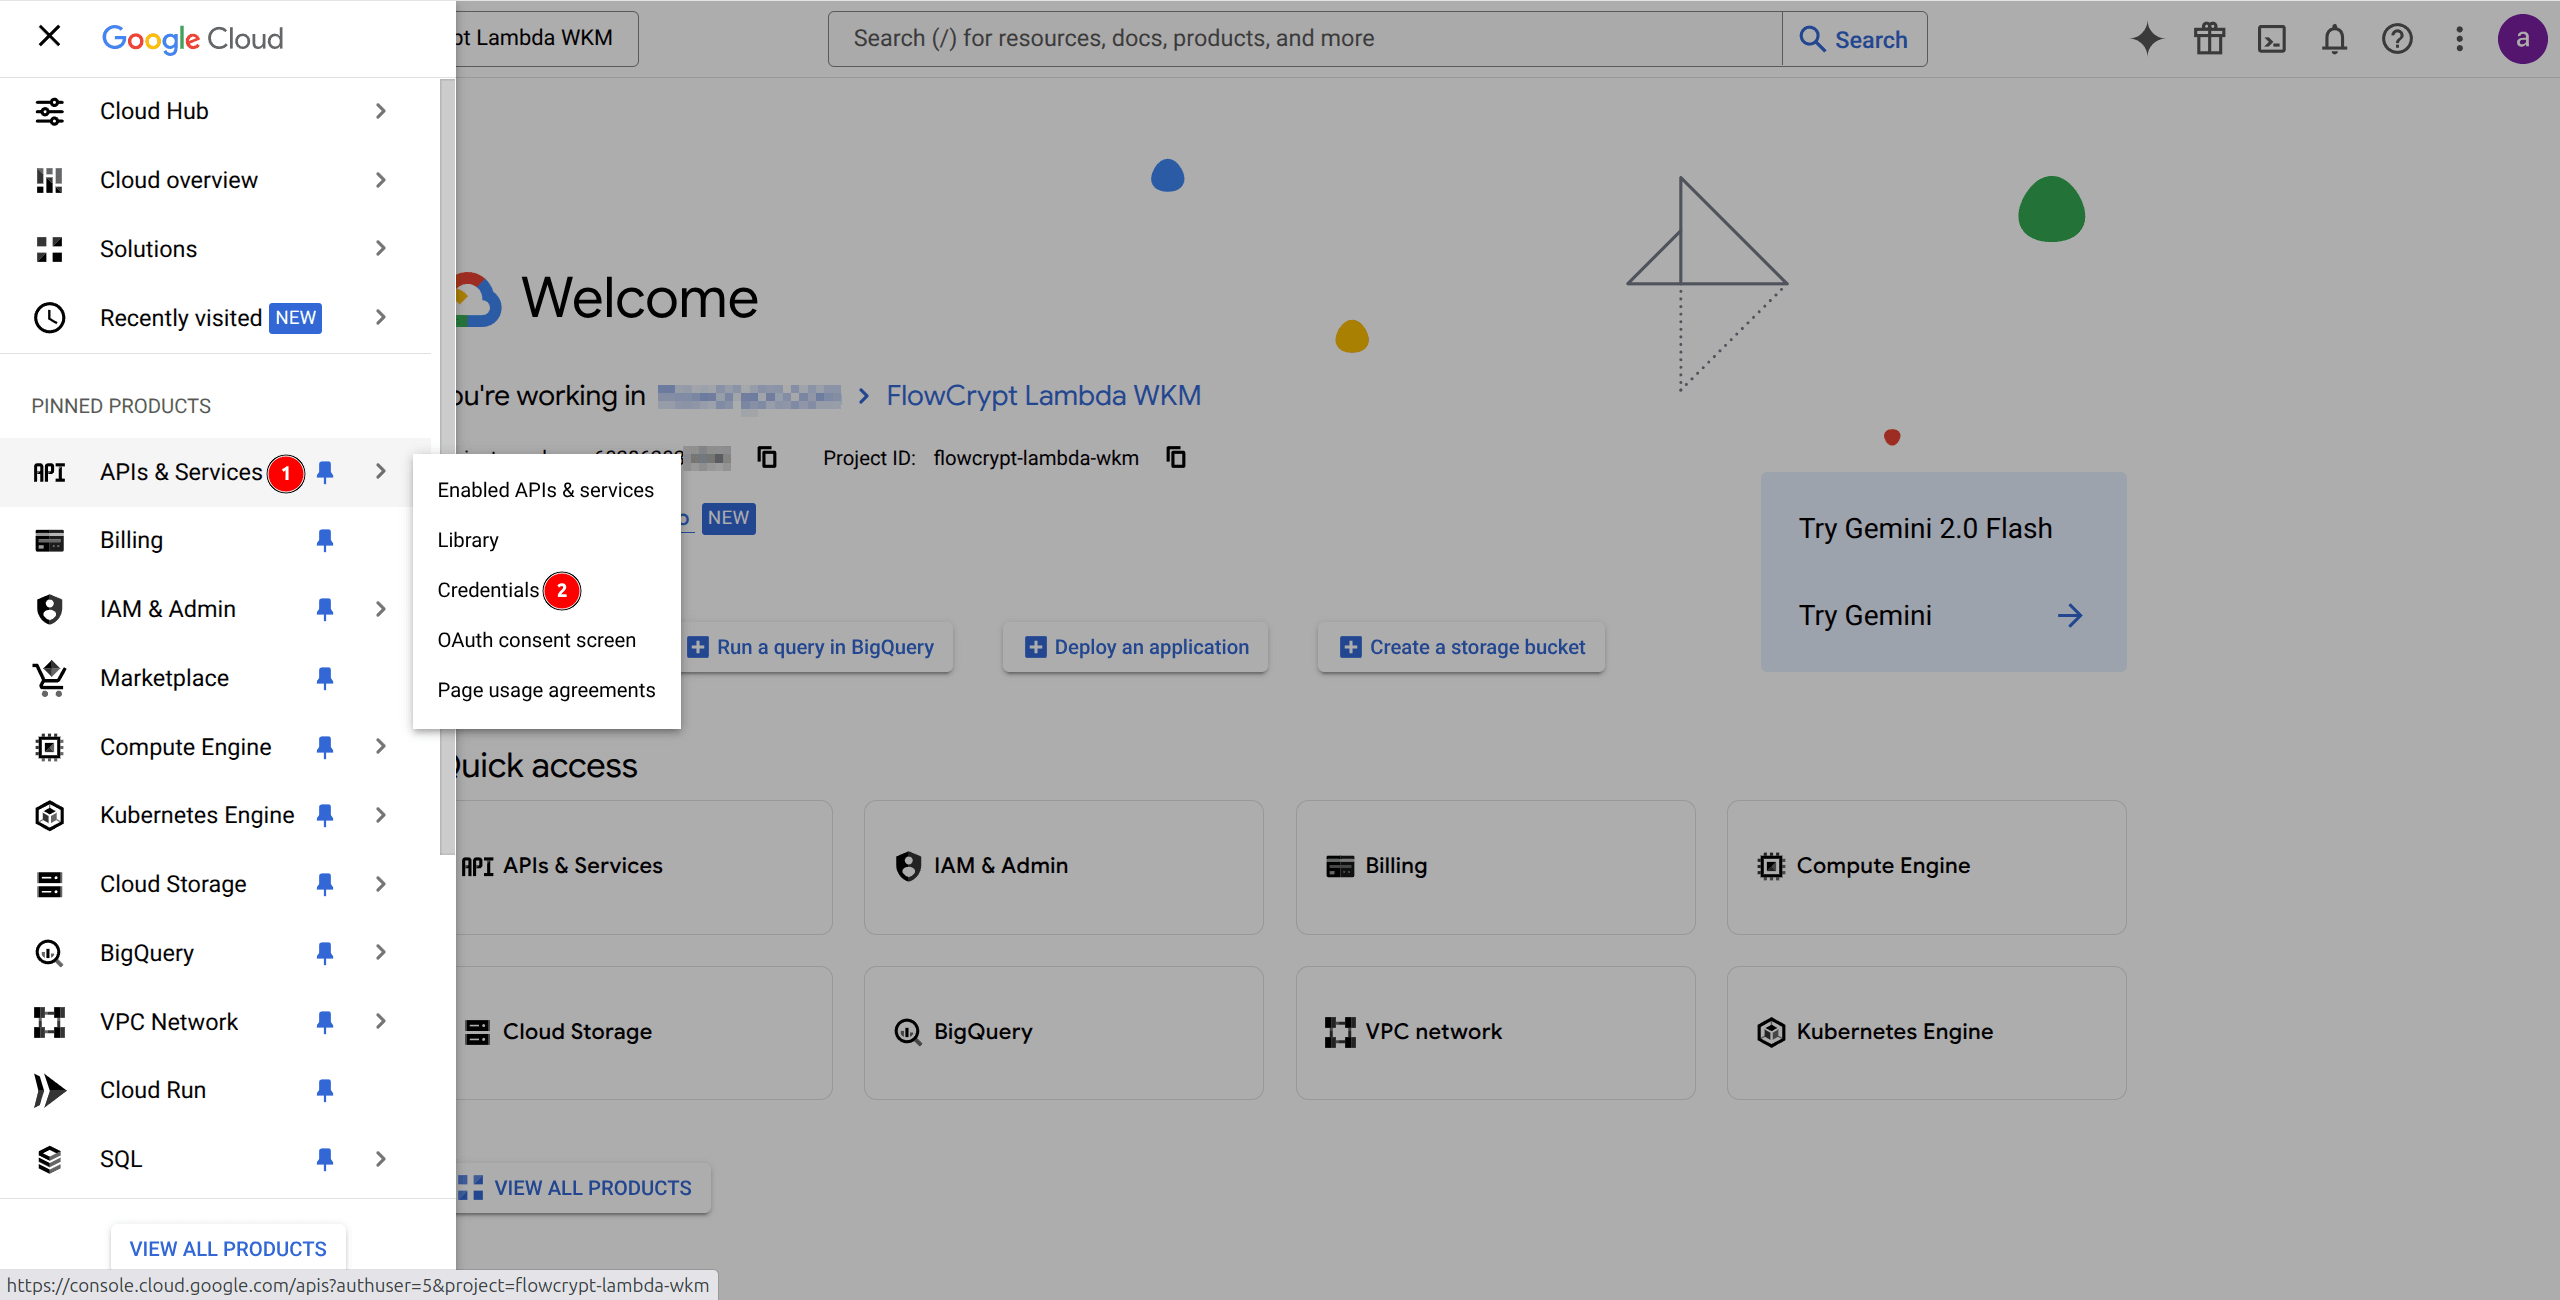Click Deploy an application button

[x=1136, y=647]
